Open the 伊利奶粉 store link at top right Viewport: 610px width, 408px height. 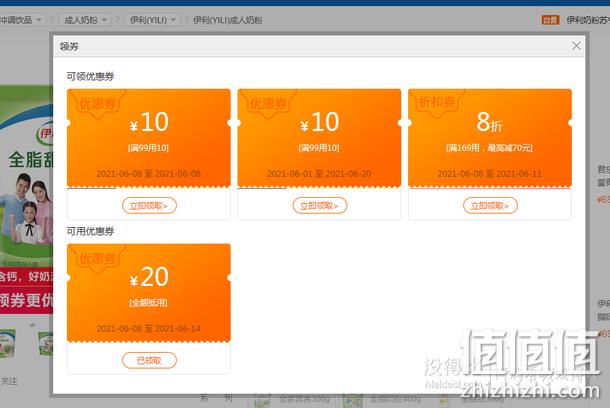(588, 20)
